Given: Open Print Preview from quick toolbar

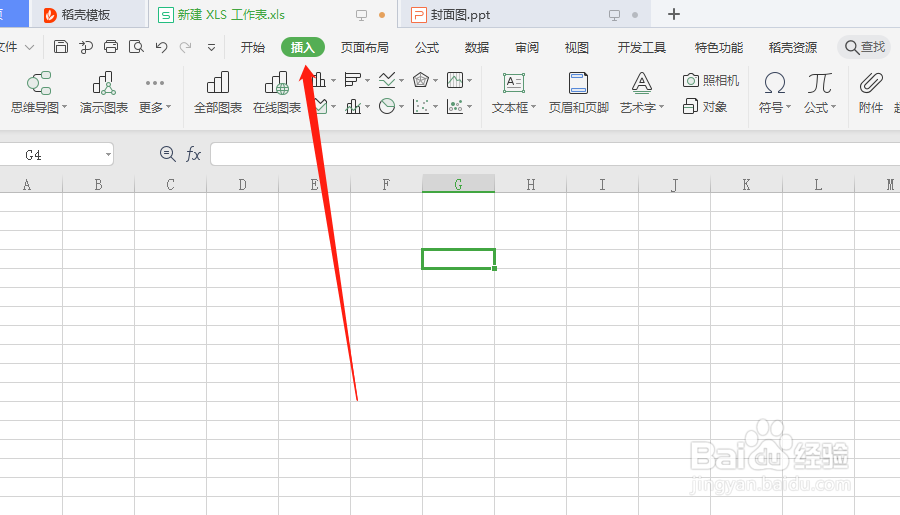Looking at the screenshot, I should tap(136, 47).
